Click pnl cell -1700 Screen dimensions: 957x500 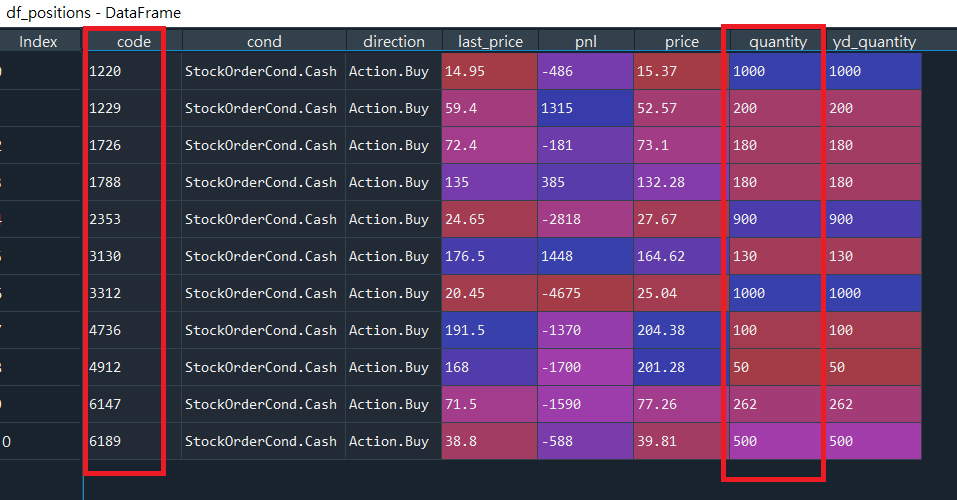click(x=586, y=367)
